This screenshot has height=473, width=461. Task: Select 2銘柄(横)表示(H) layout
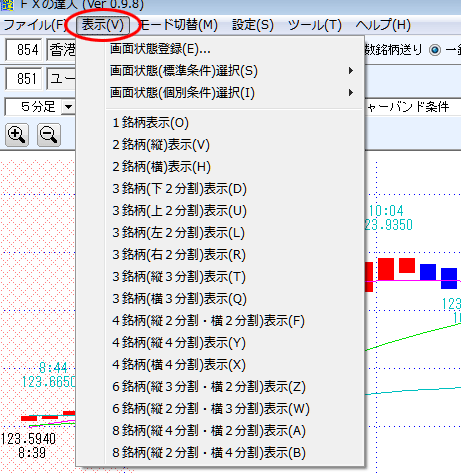[x=219, y=167]
